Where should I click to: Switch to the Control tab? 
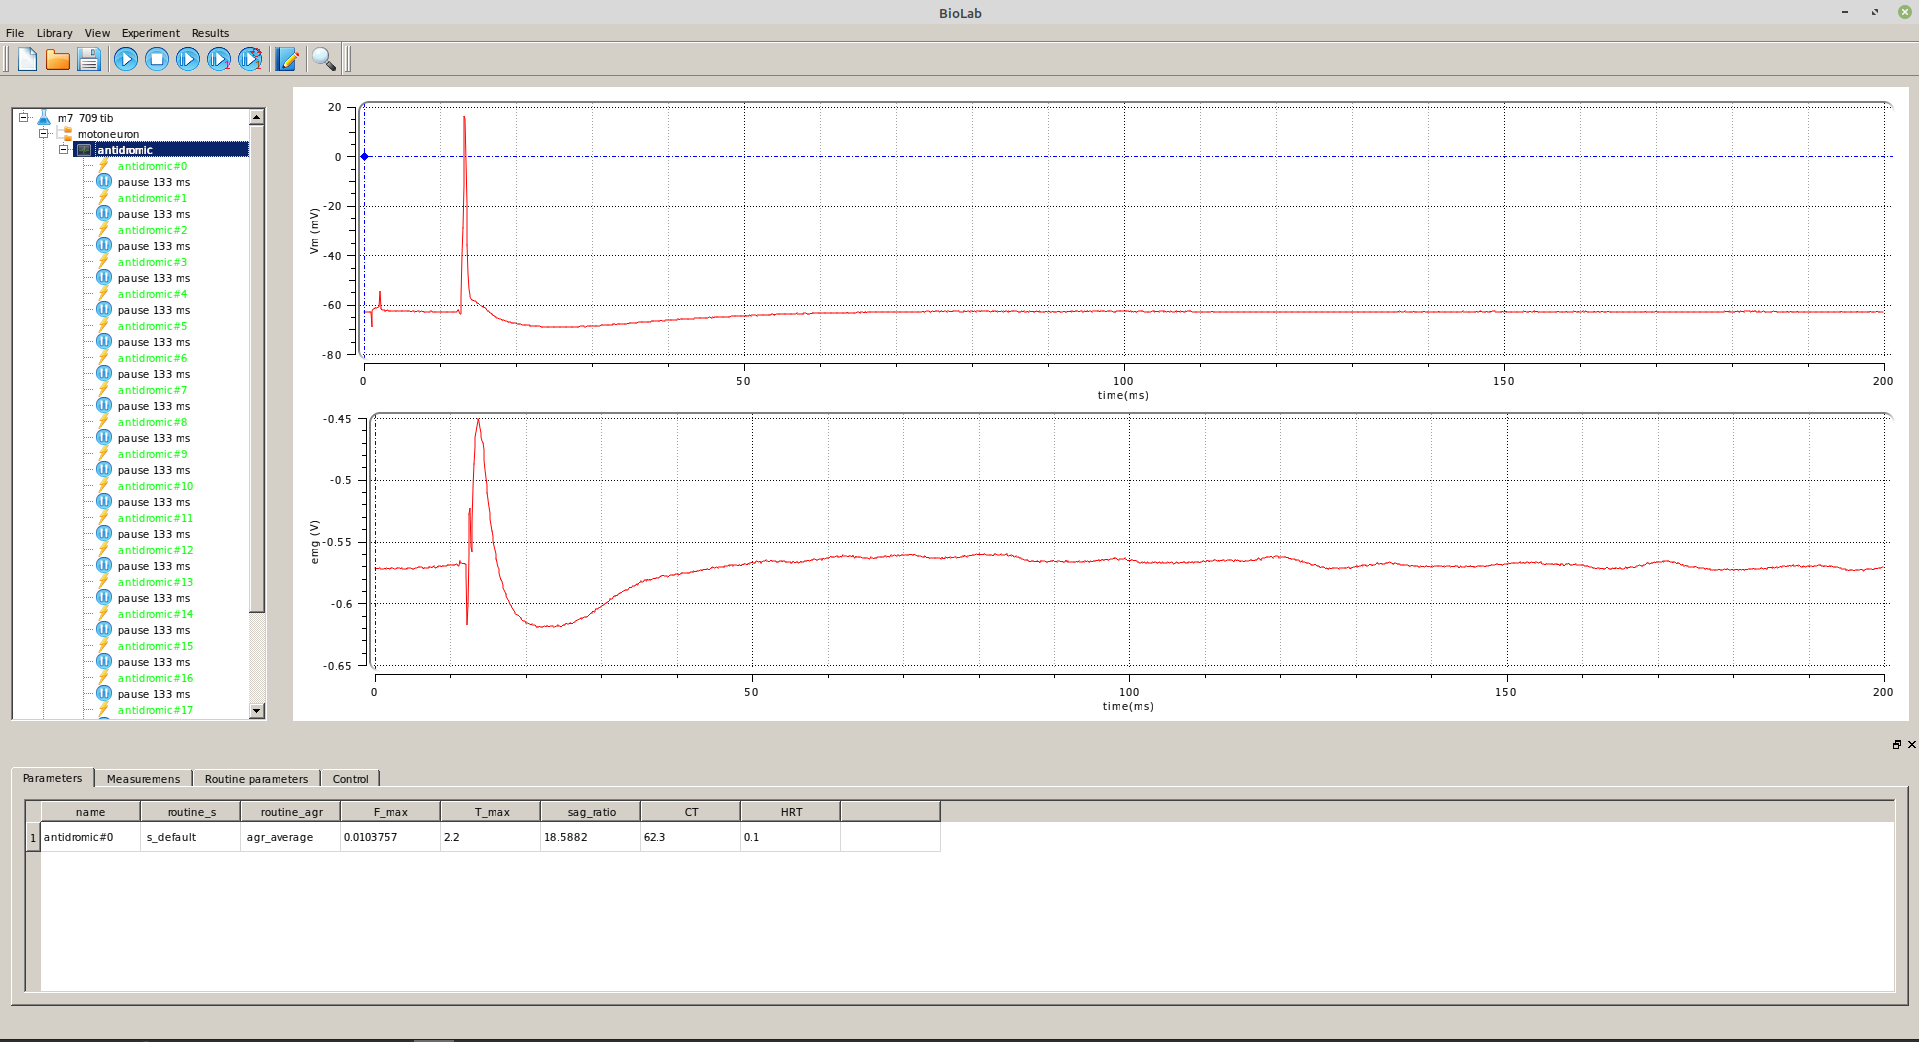[350, 779]
